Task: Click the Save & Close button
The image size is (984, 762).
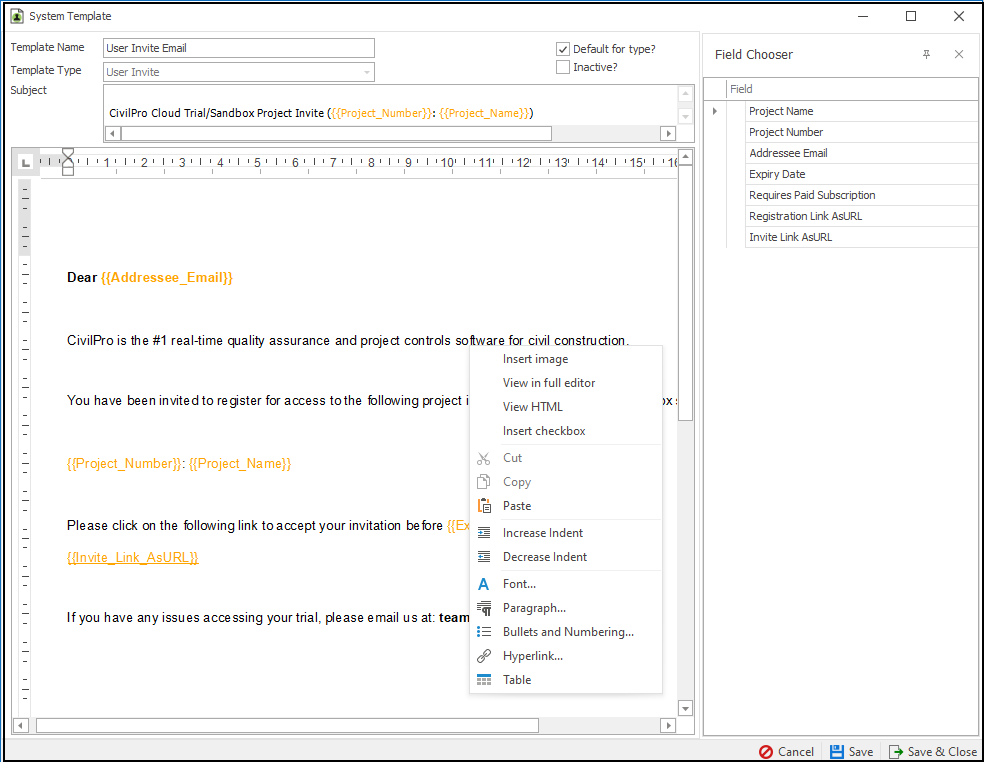Action: coord(932,752)
